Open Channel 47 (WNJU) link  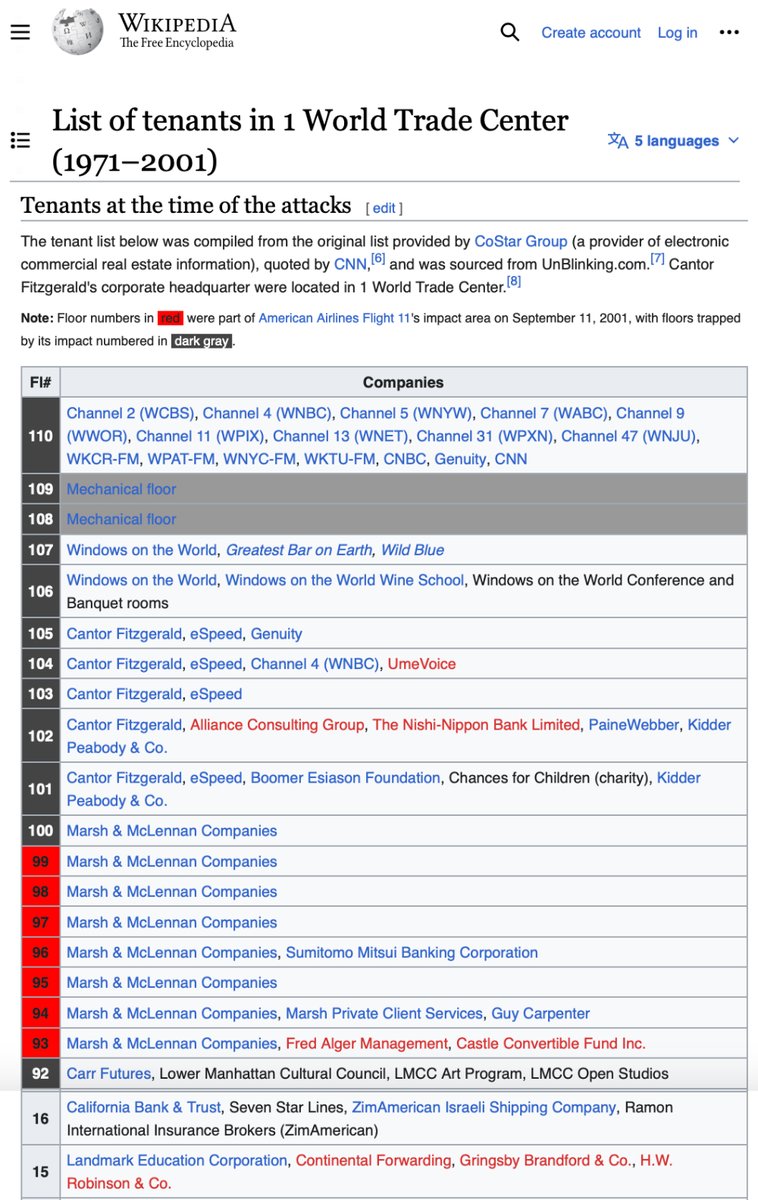point(628,436)
